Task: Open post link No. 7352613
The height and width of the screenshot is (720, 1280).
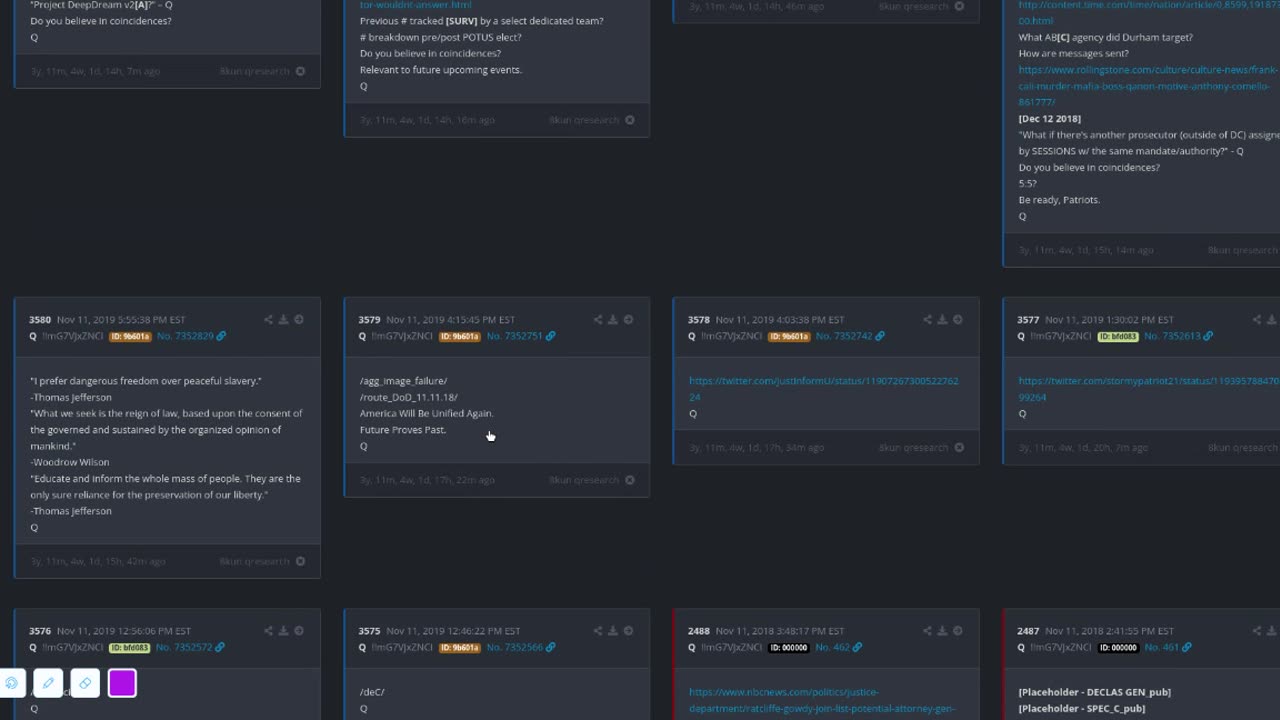Action: pos(1173,336)
